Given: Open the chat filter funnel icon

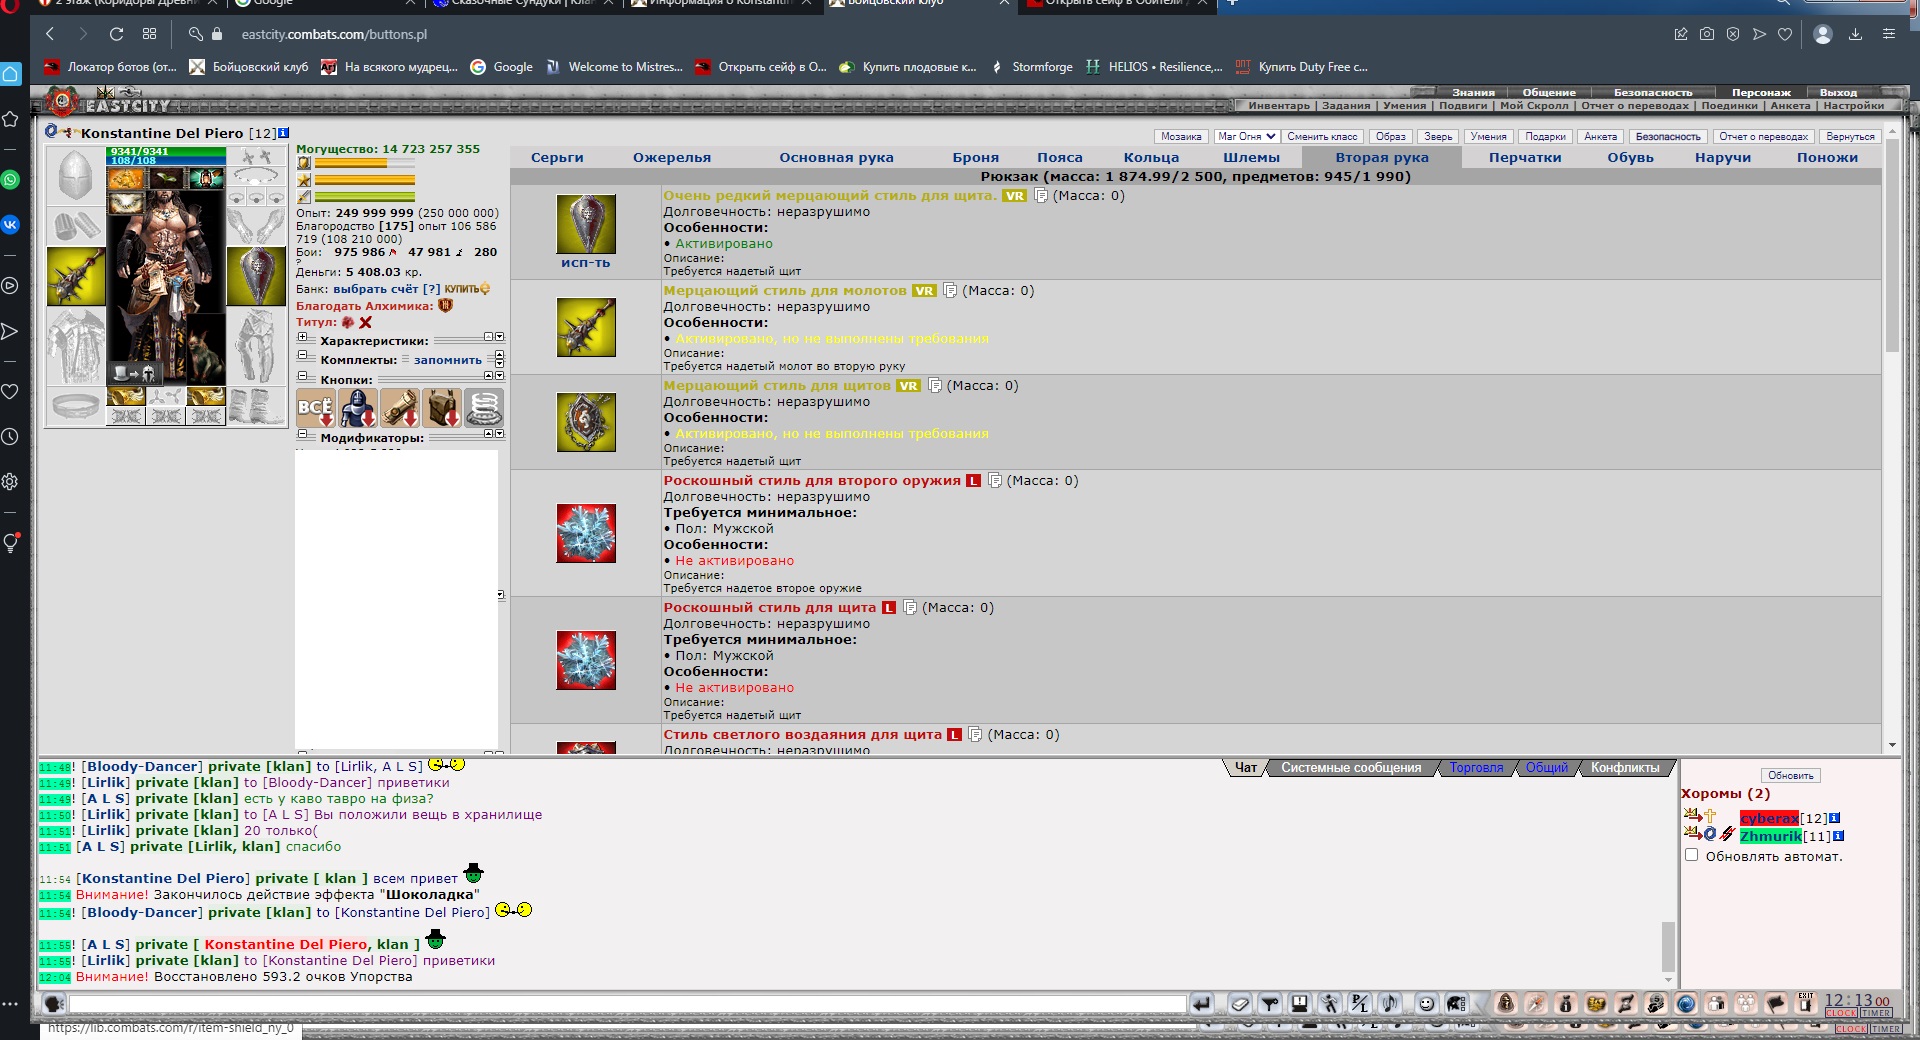Looking at the screenshot, I should point(1269,1003).
